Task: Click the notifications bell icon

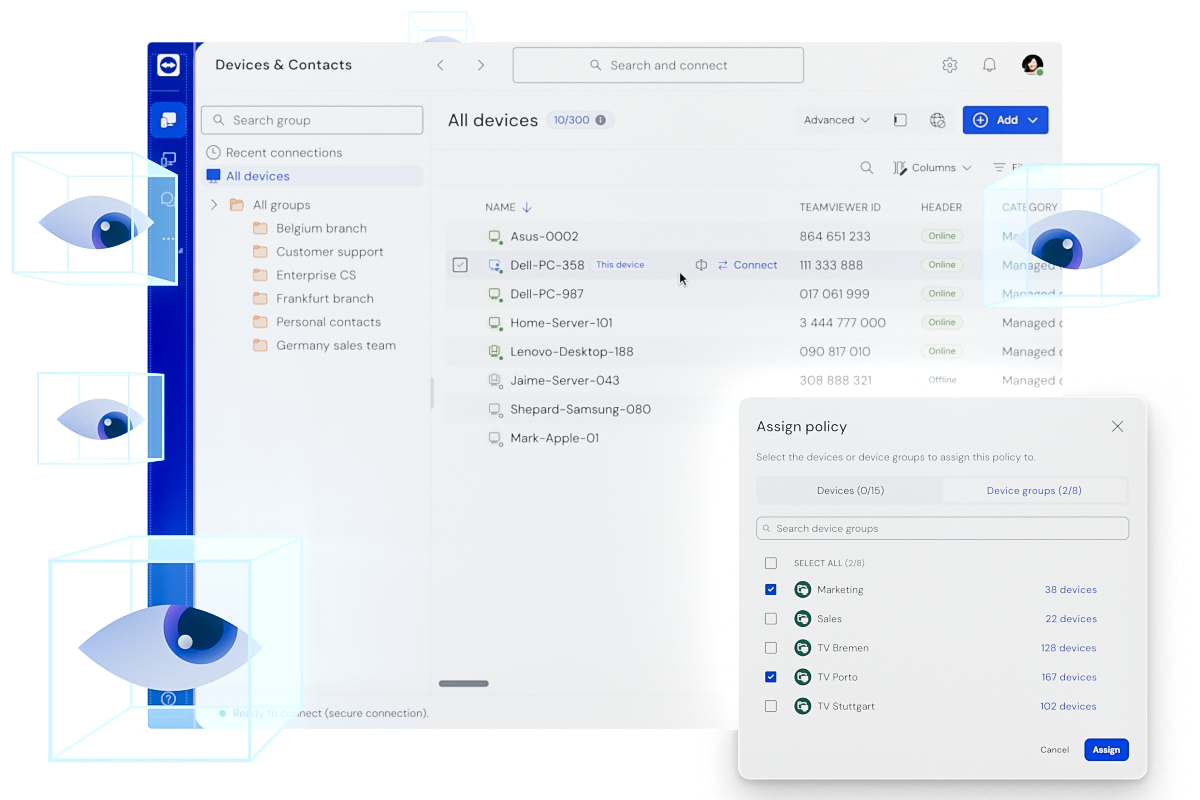Action: coord(989,64)
